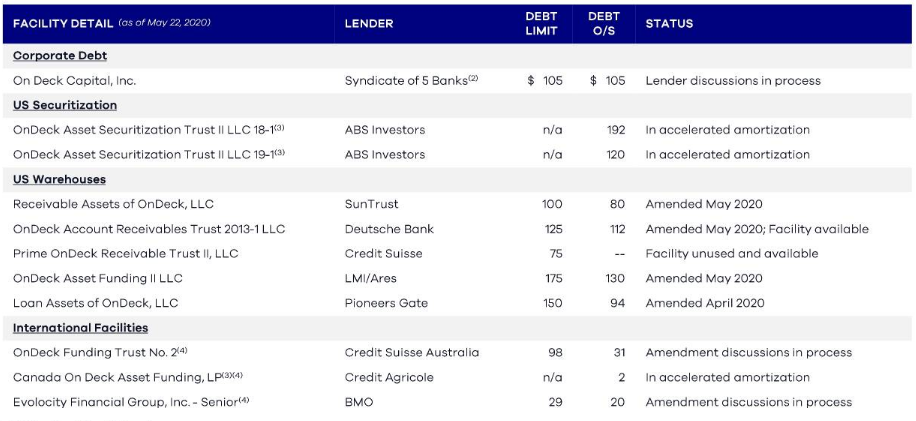Click the DEBT LIMIT column header
Image resolution: width=916 pixels, height=421 pixels.
click(x=541, y=23)
